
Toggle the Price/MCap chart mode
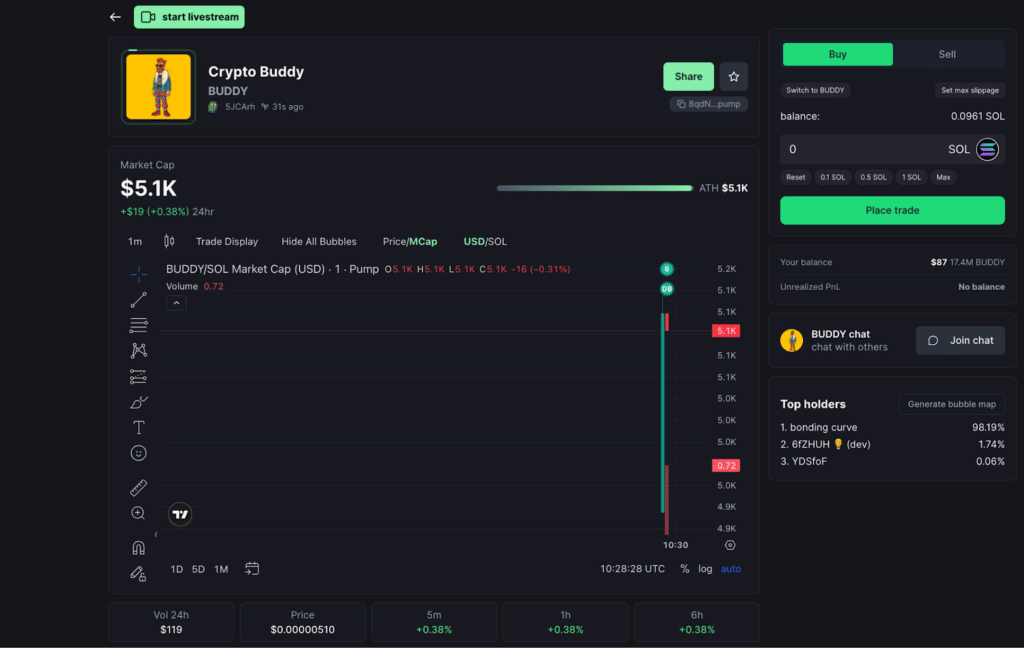[410, 242]
